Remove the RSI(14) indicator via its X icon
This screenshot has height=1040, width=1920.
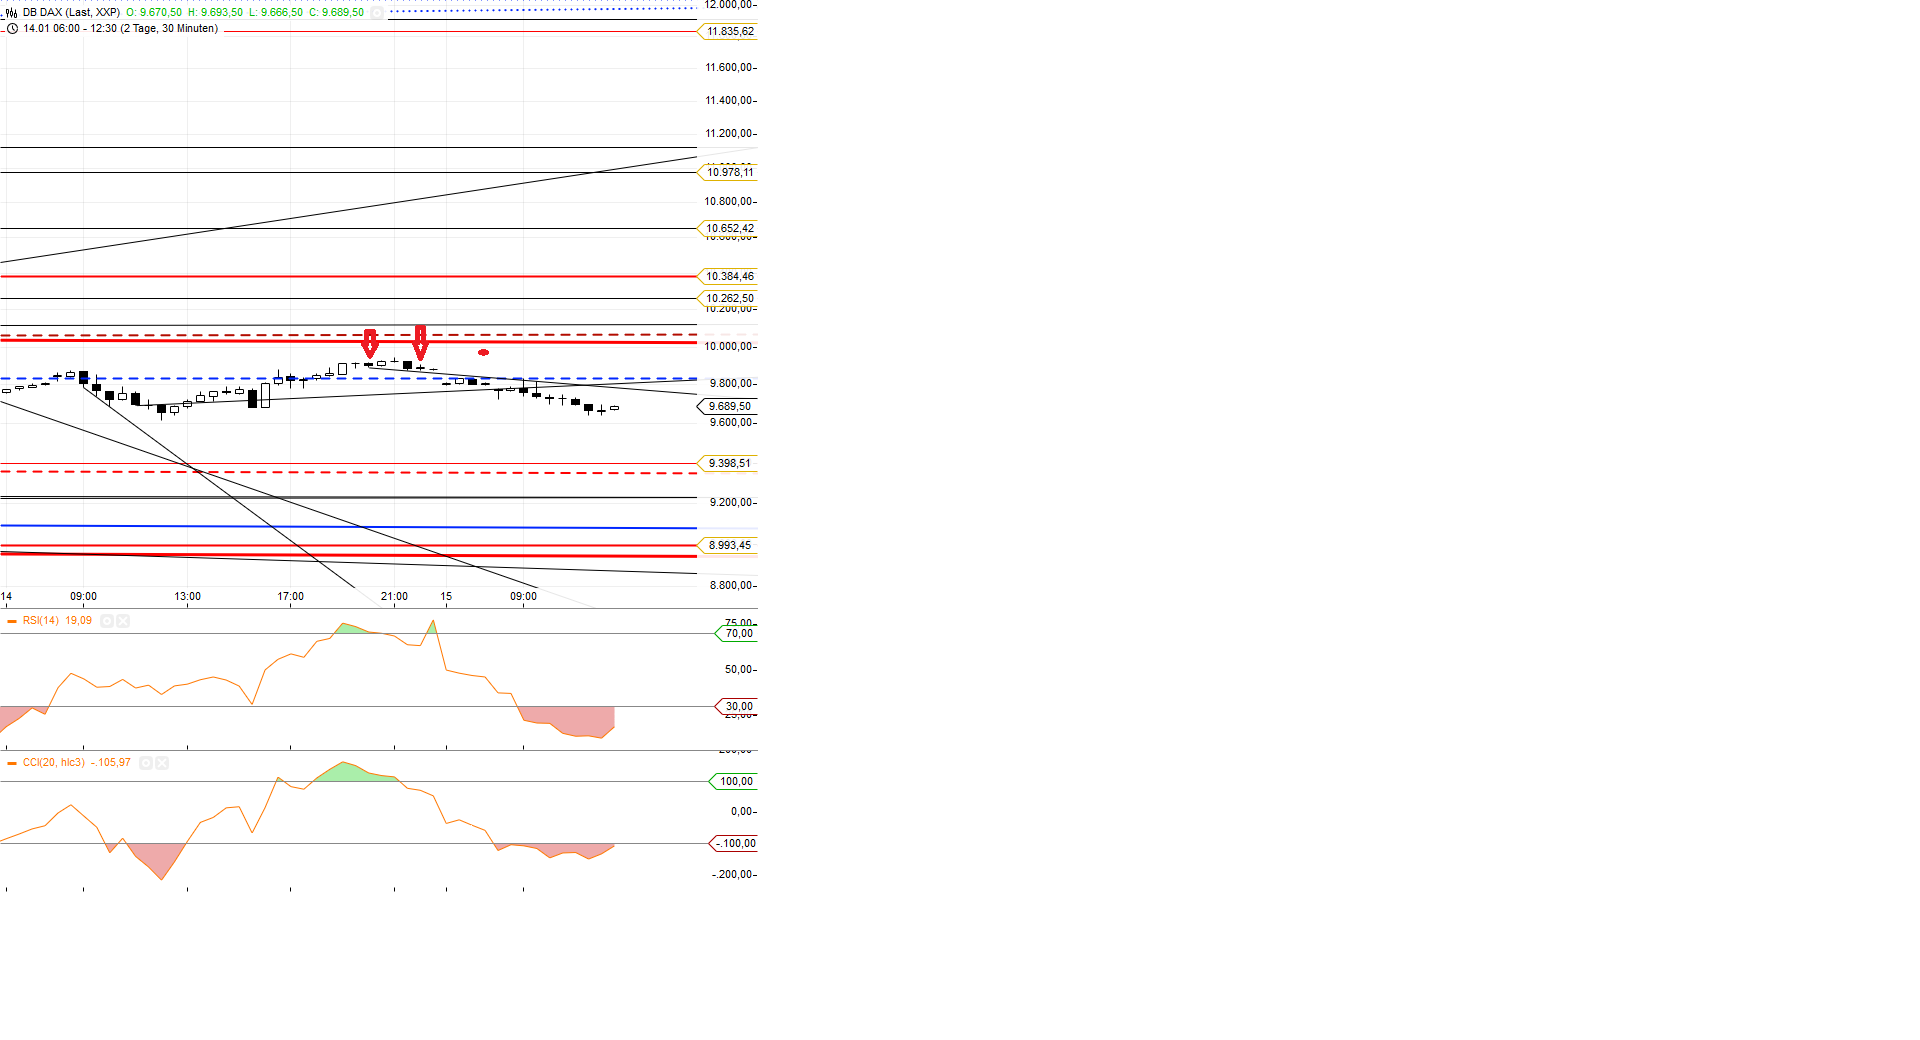123,621
